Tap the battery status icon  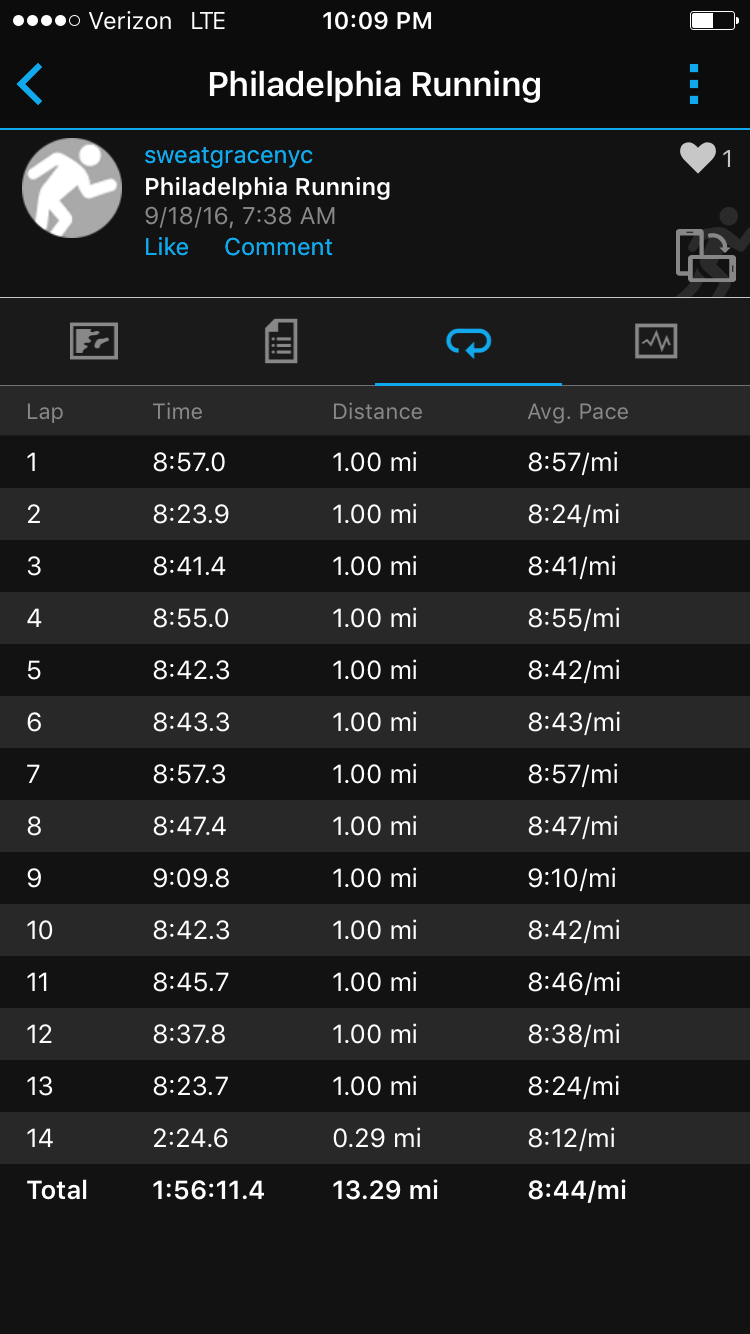tap(712, 21)
